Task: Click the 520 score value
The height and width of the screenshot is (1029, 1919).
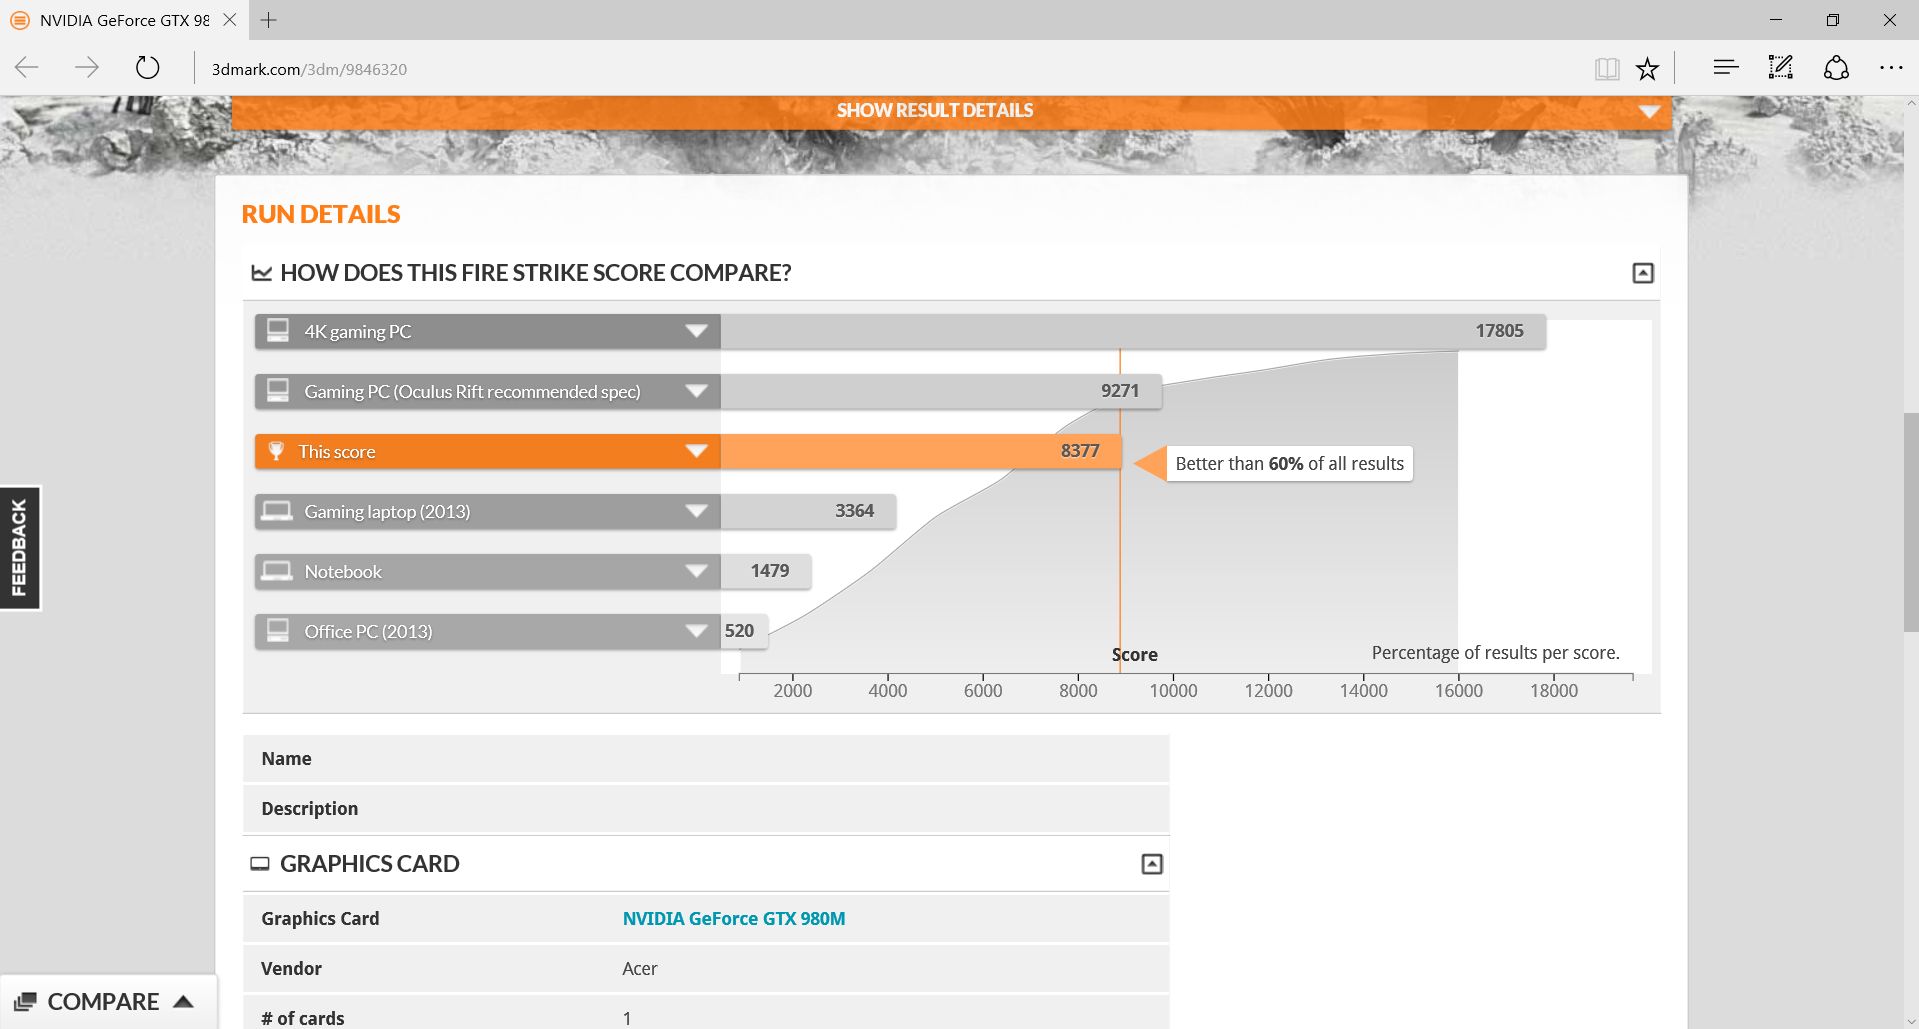Action: tap(739, 631)
